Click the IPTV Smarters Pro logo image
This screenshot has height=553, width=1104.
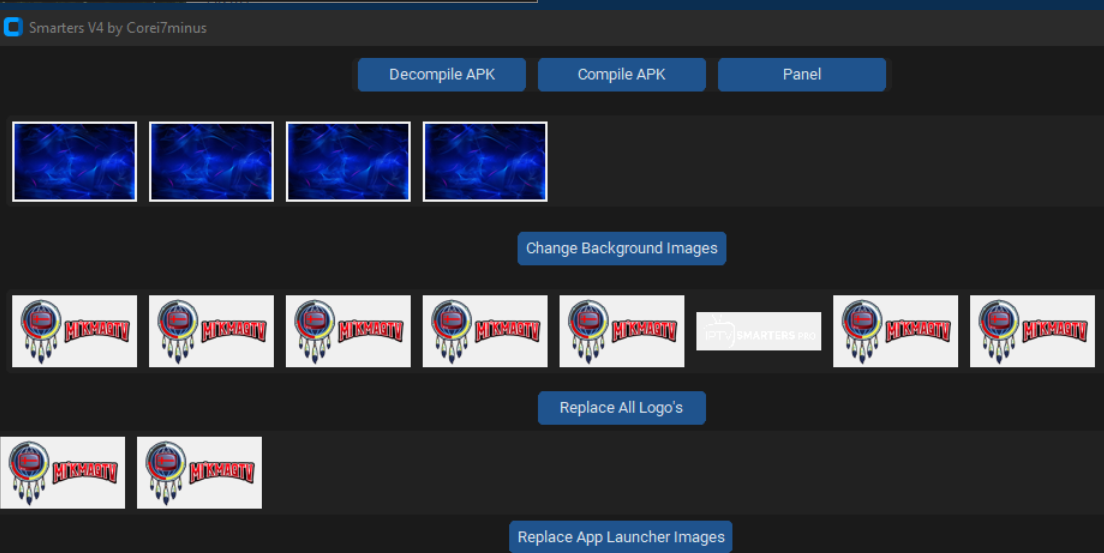pos(758,331)
